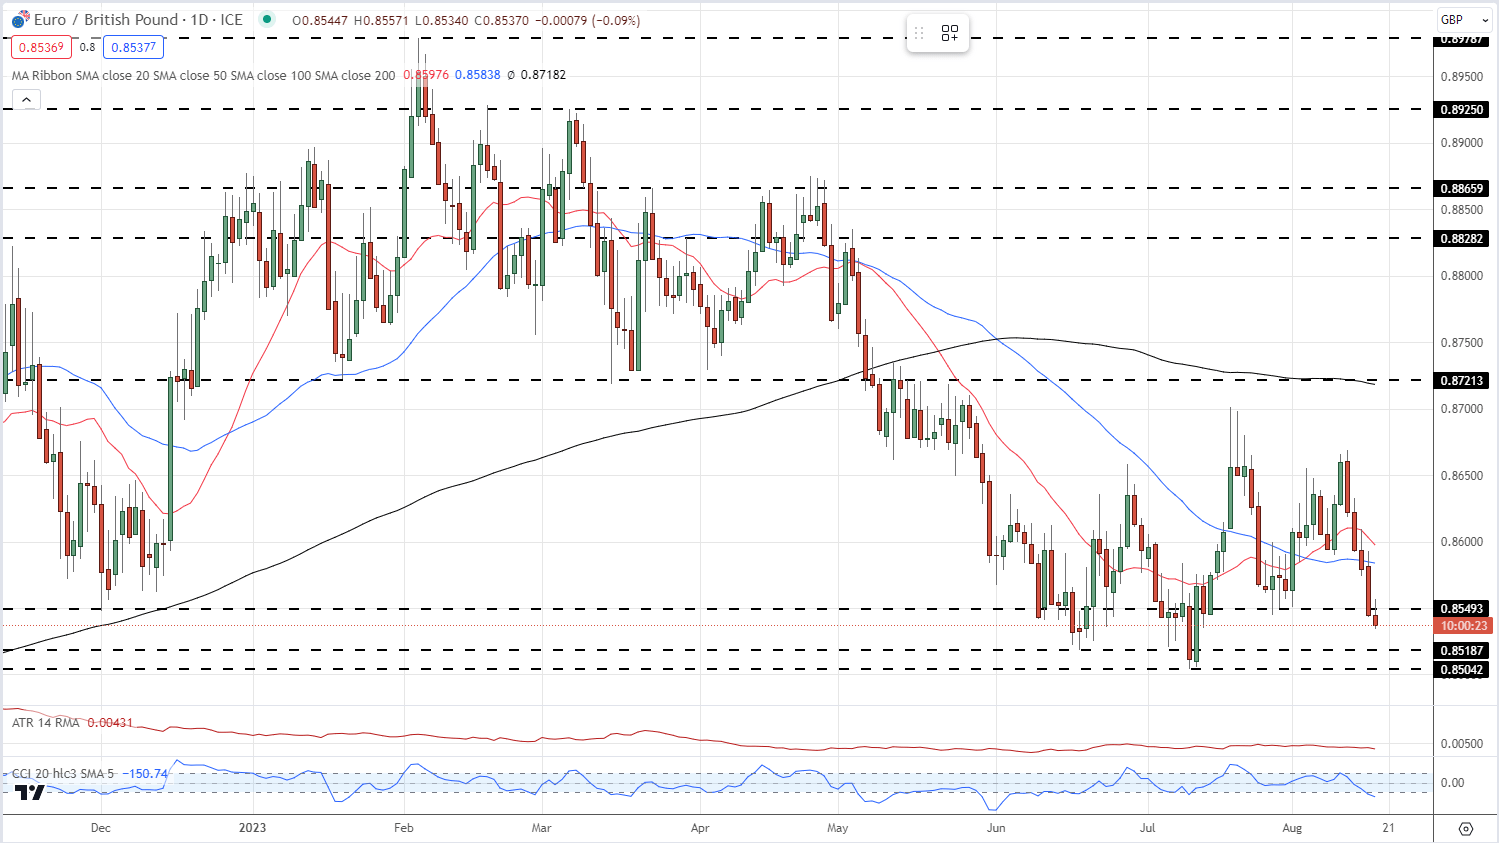1499x843 pixels.
Task: Click the Mar label on time axis
Action: [x=542, y=828]
